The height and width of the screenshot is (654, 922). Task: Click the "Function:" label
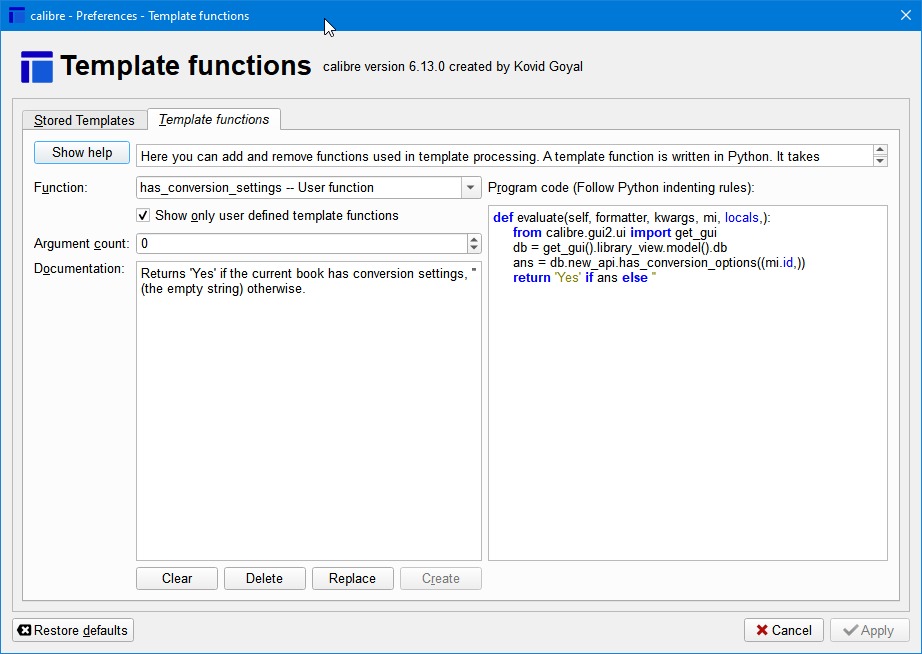61,188
